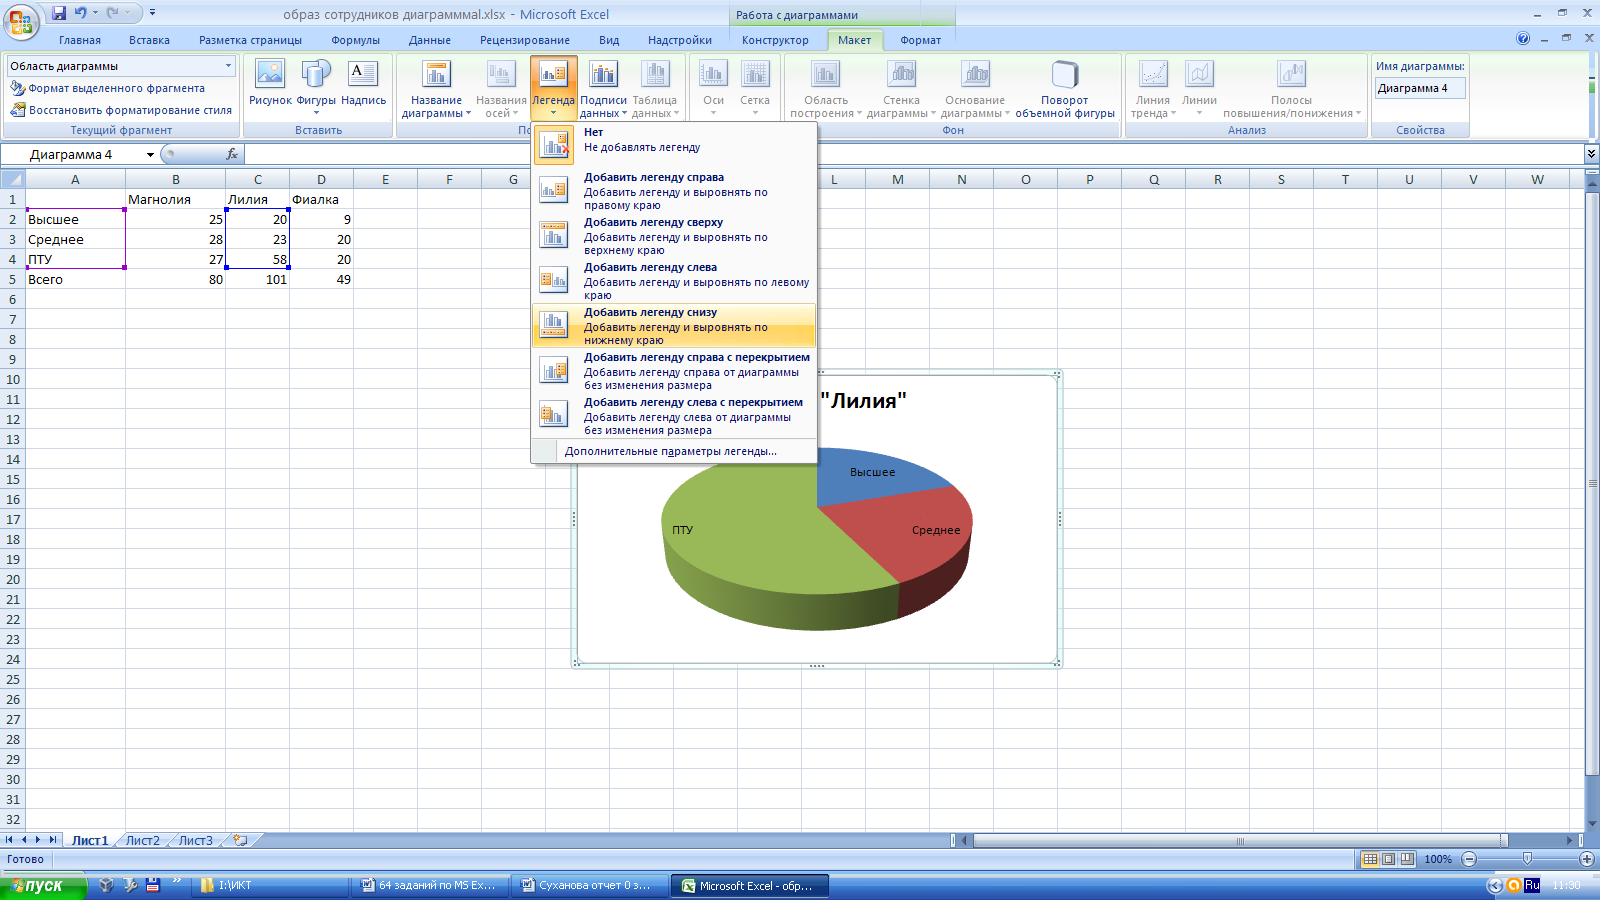The height and width of the screenshot is (900, 1600).
Task: Click the Select All corner button
Action: coord(12,180)
